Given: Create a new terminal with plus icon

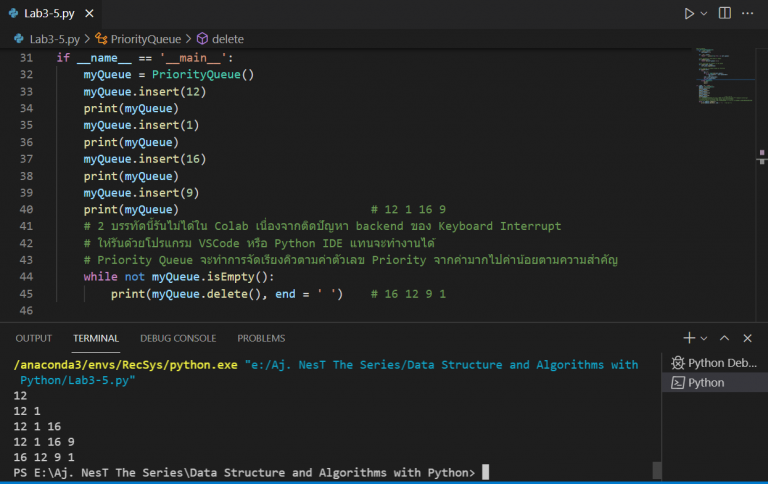Looking at the screenshot, I should (x=689, y=338).
